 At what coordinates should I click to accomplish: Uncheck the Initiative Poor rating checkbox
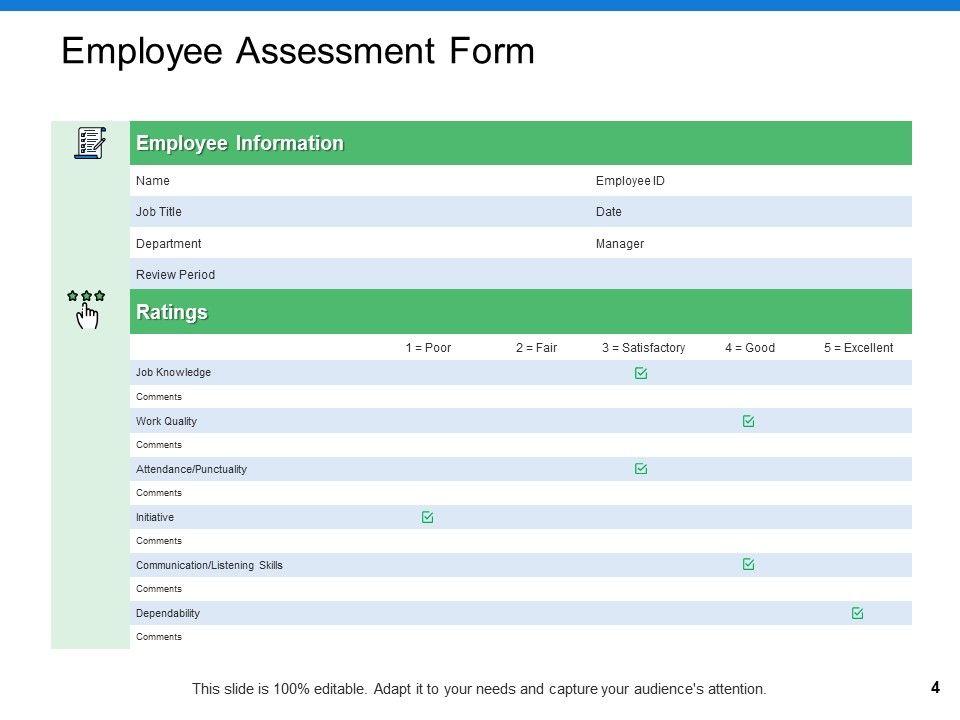coord(427,517)
